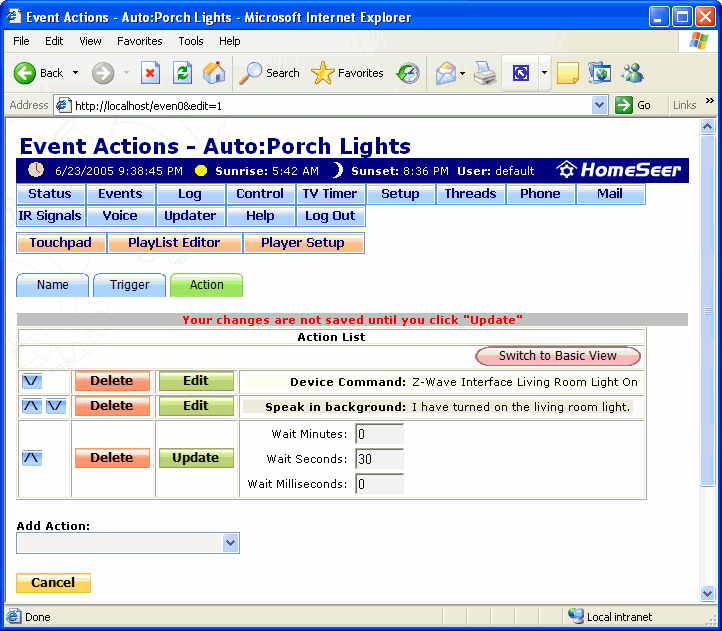Expand the Links toolbar chevron
The image size is (722, 631).
tap(710, 100)
